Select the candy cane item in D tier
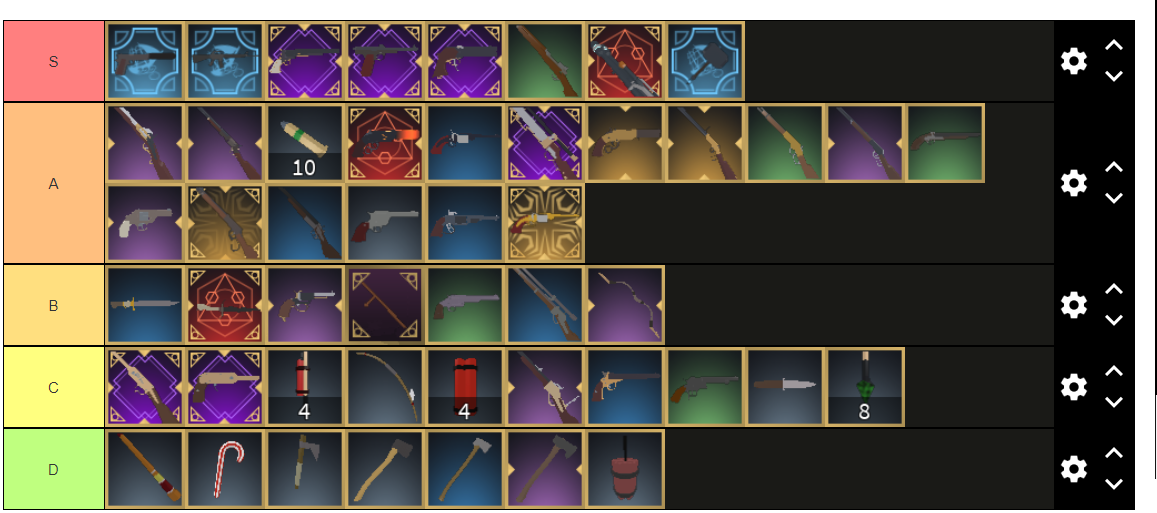1157x513 pixels. [x=225, y=469]
